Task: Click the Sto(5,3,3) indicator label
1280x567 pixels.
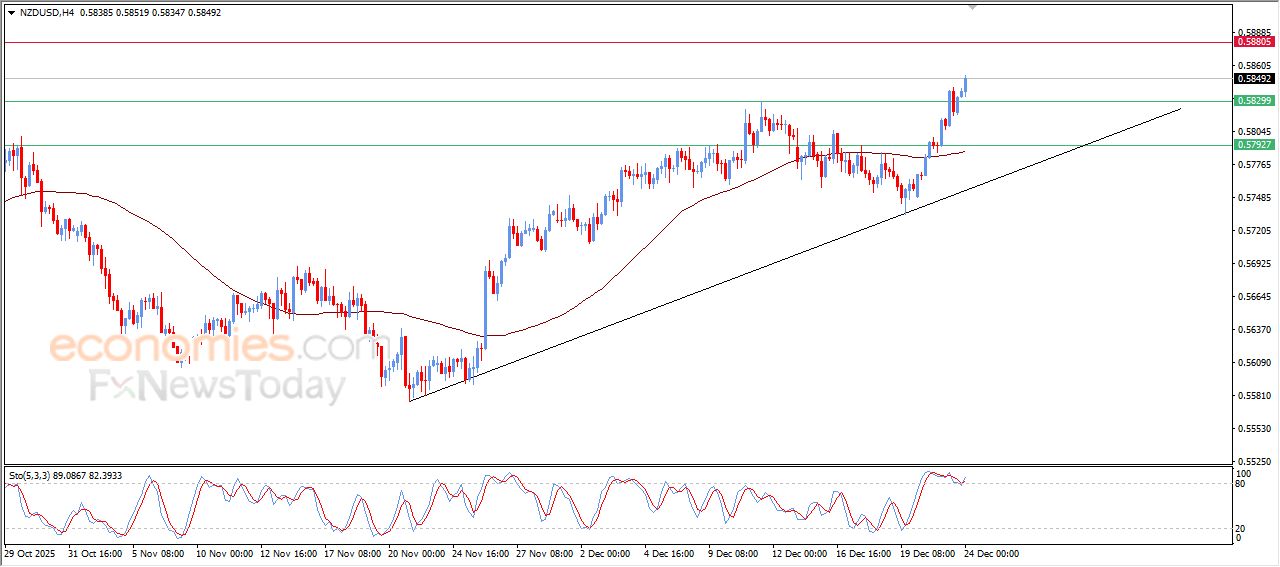Action: coord(31,475)
